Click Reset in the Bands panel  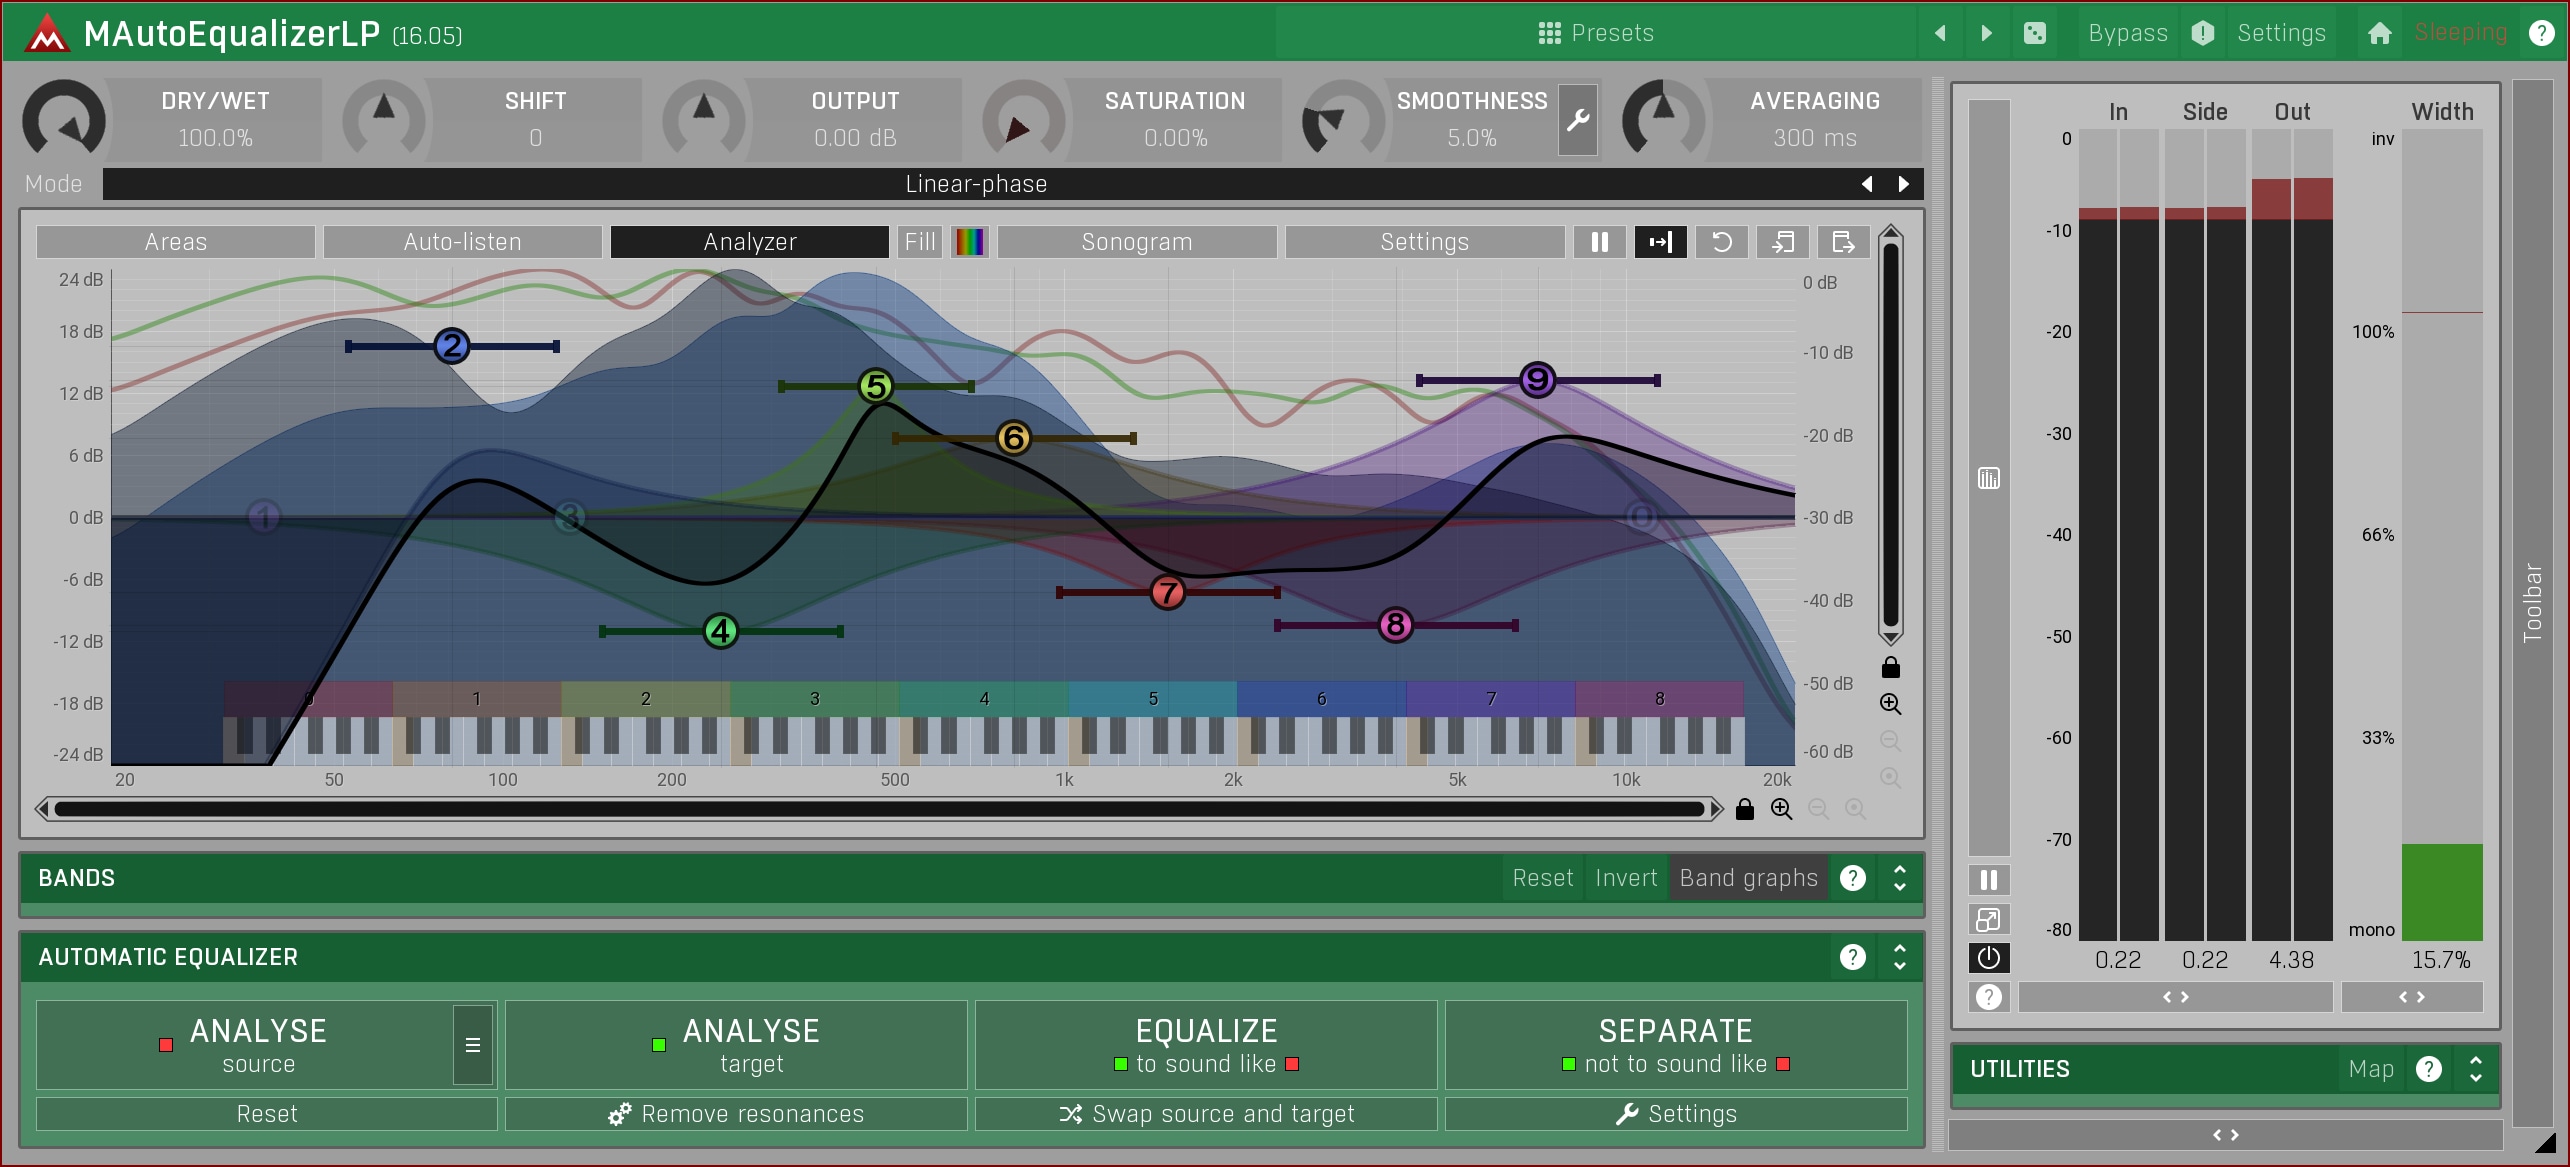[x=1543, y=878]
